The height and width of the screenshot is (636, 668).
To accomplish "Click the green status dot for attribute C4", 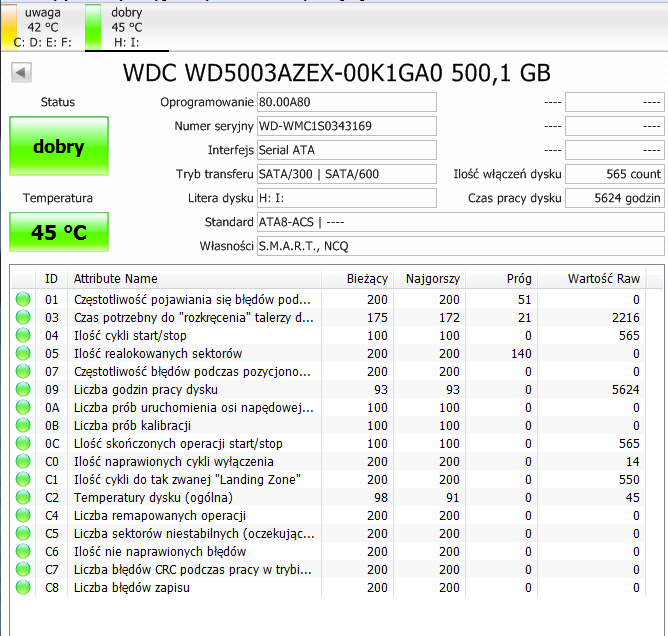I will (23, 515).
